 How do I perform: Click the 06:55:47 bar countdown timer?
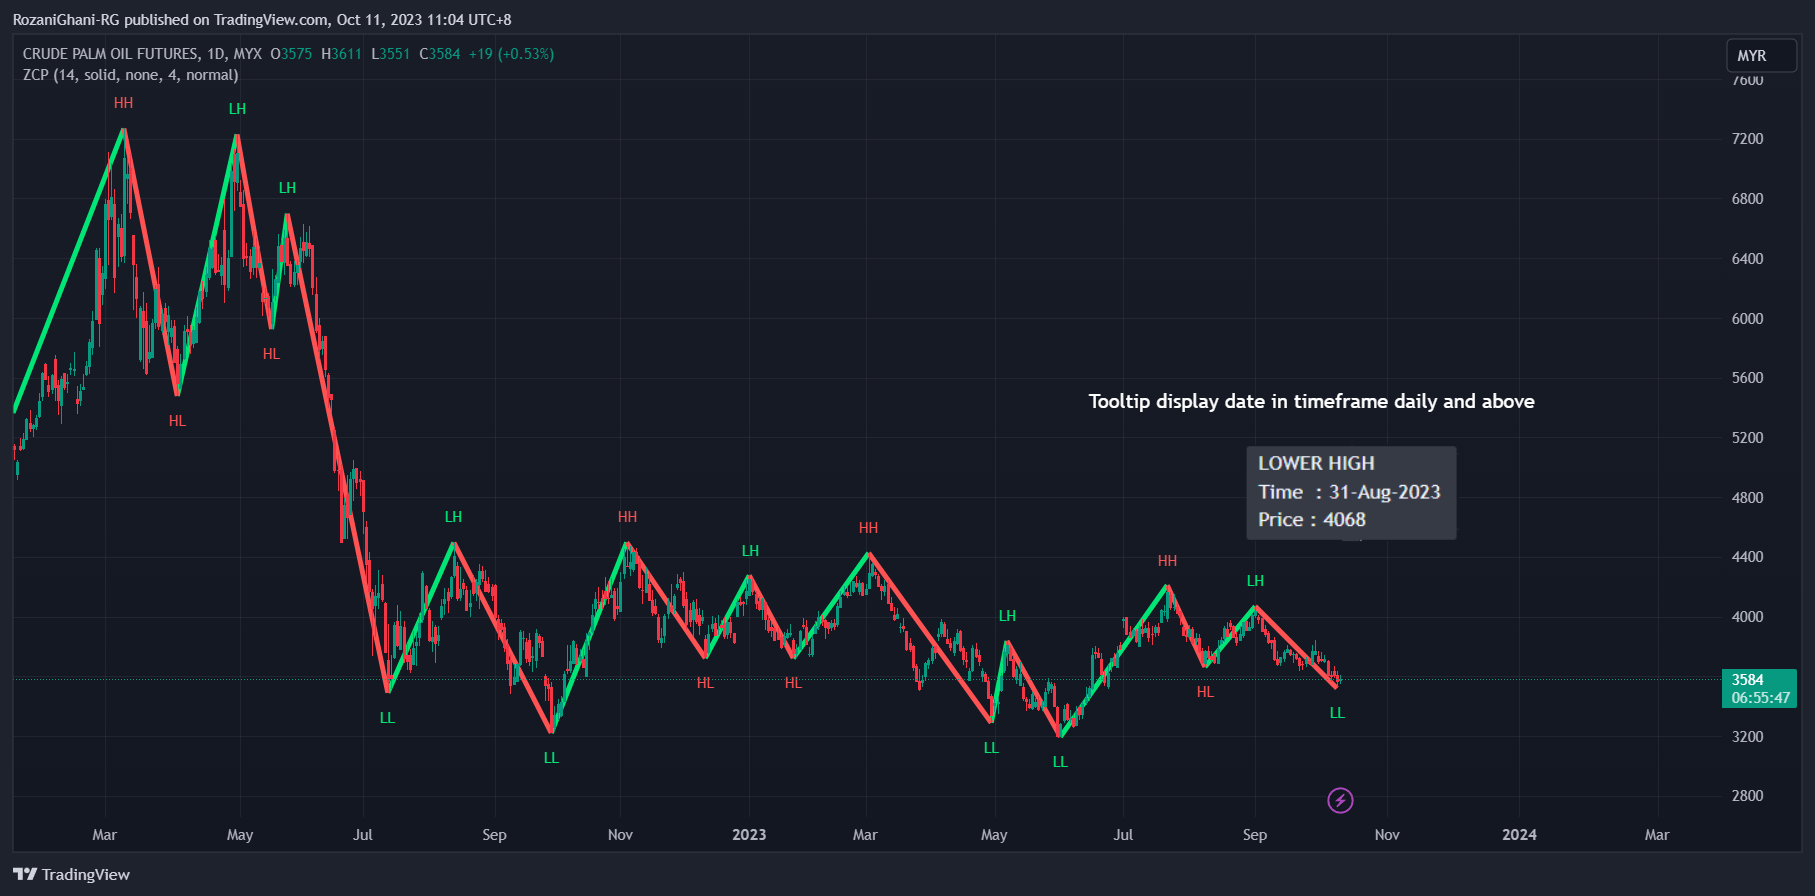click(1760, 698)
